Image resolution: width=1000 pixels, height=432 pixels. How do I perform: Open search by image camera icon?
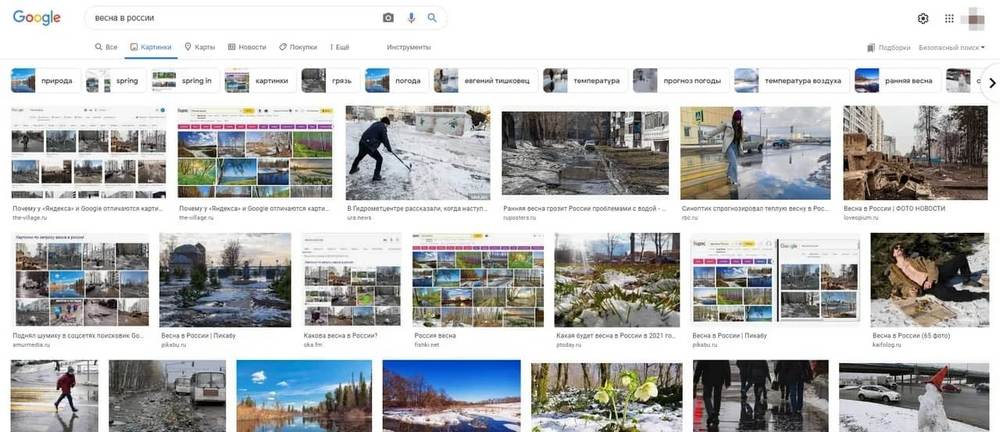[x=388, y=18]
